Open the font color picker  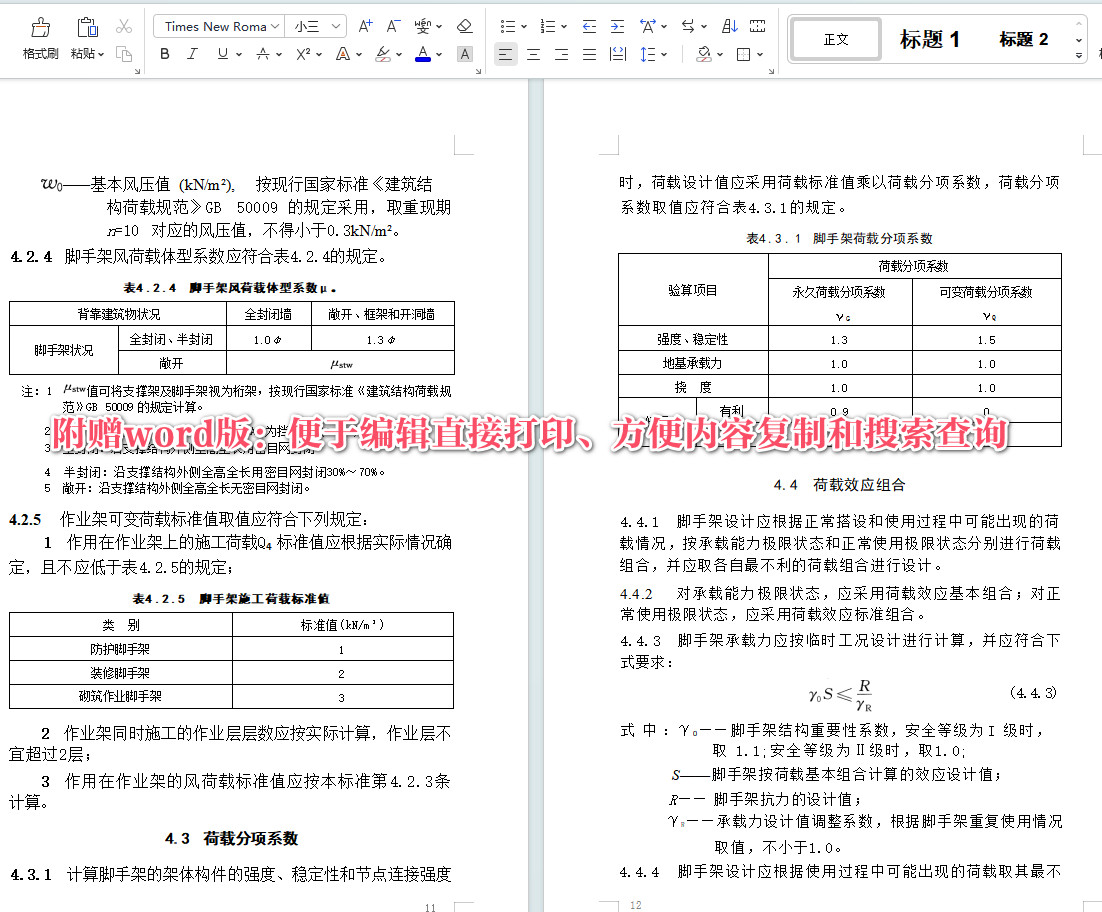[424, 54]
